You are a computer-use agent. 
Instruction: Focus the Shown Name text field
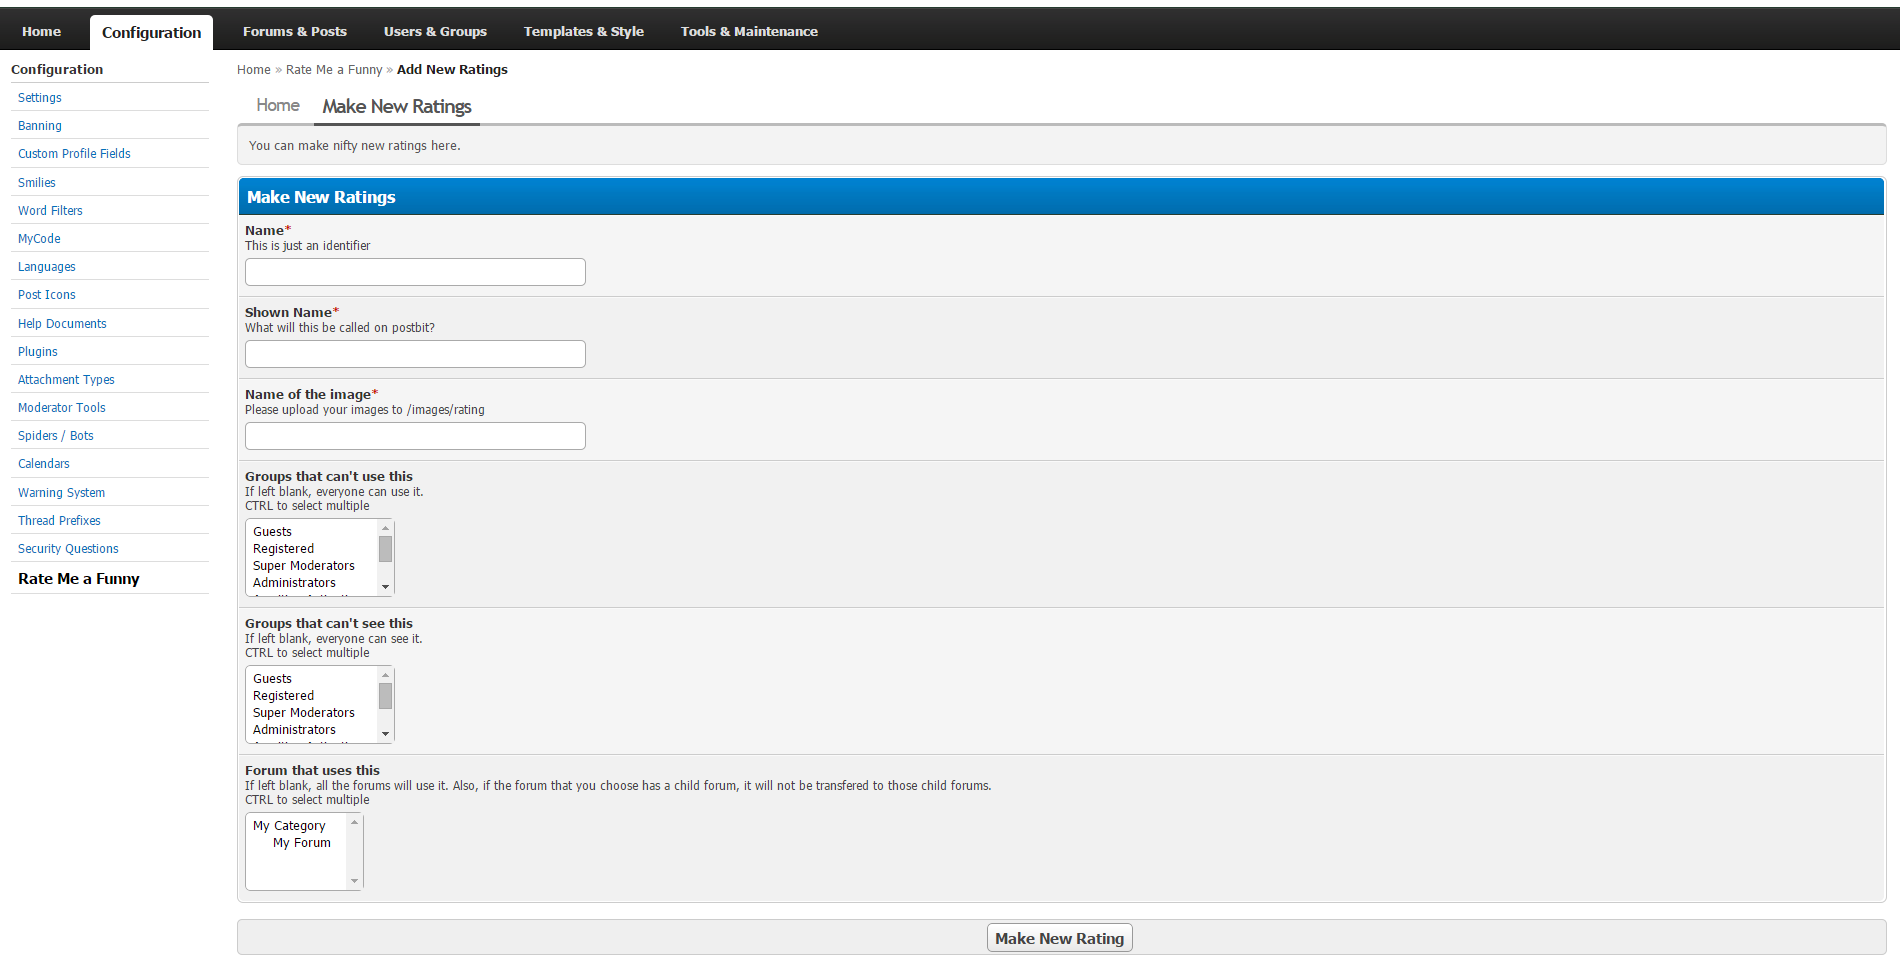pos(415,354)
